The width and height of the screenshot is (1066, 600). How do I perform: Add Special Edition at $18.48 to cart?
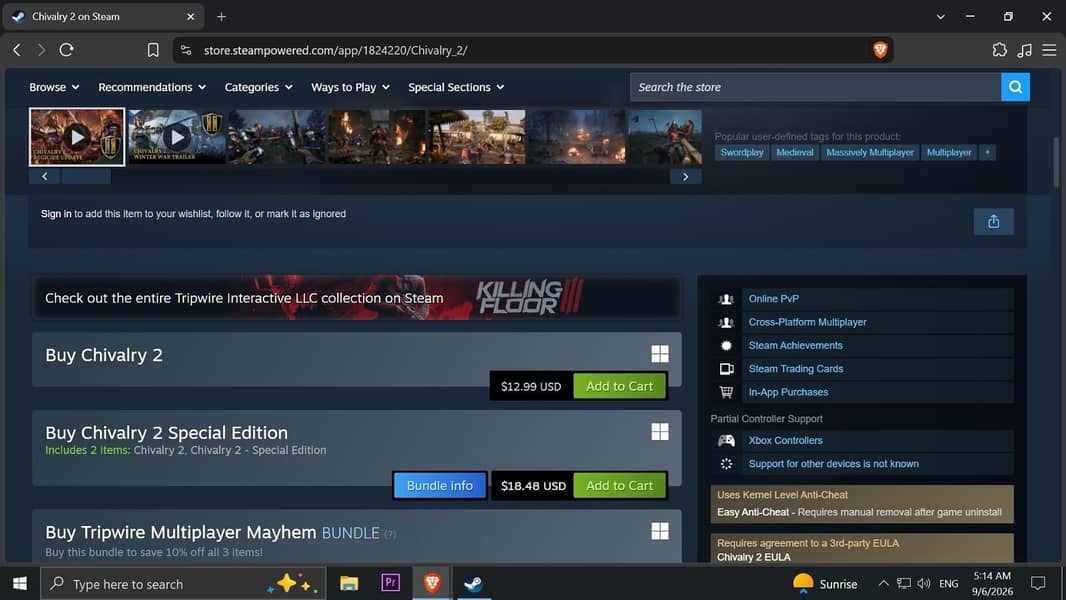(x=619, y=485)
